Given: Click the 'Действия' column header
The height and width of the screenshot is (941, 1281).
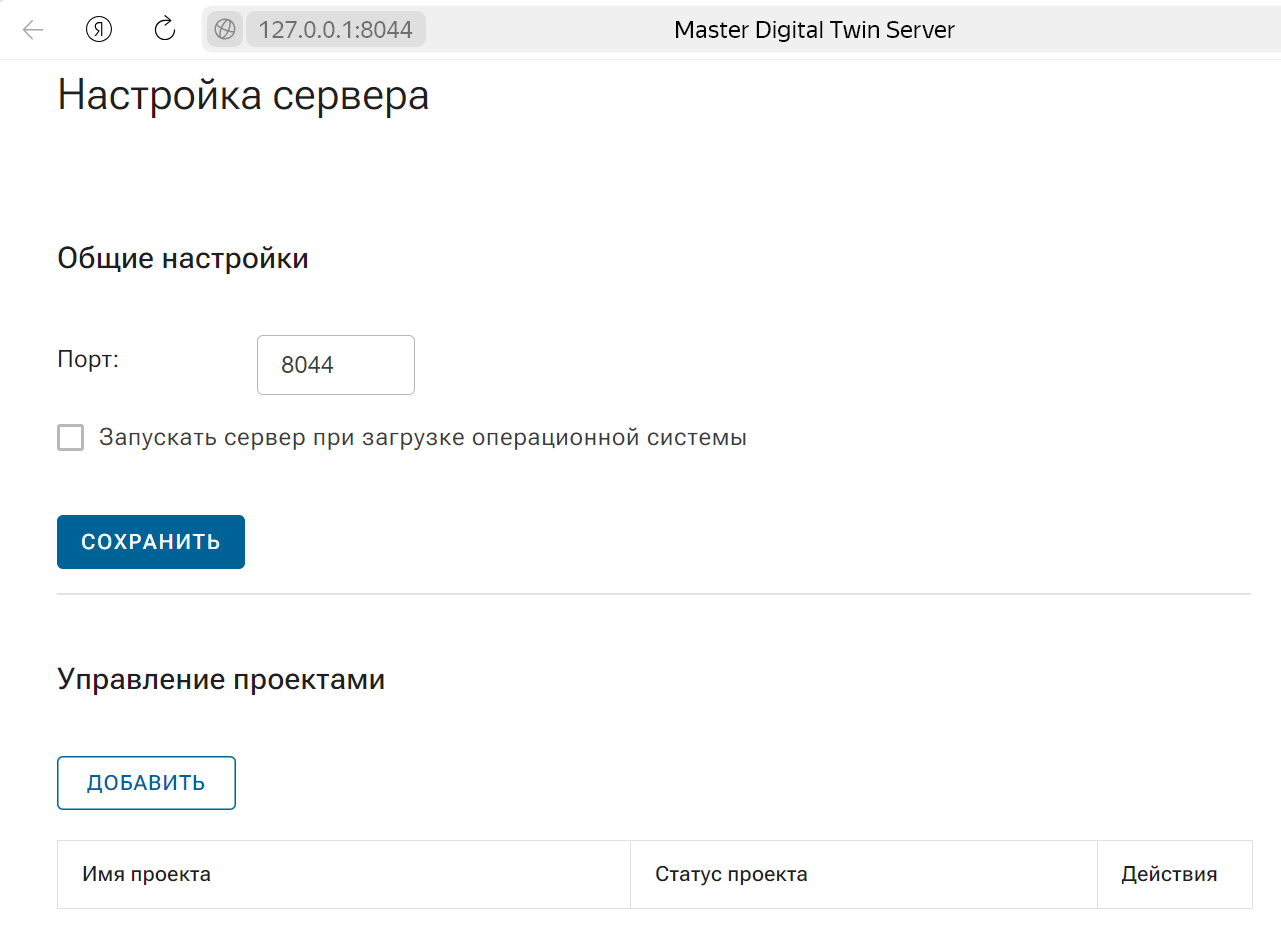Looking at the screenshot, I should coord(1169,875).
